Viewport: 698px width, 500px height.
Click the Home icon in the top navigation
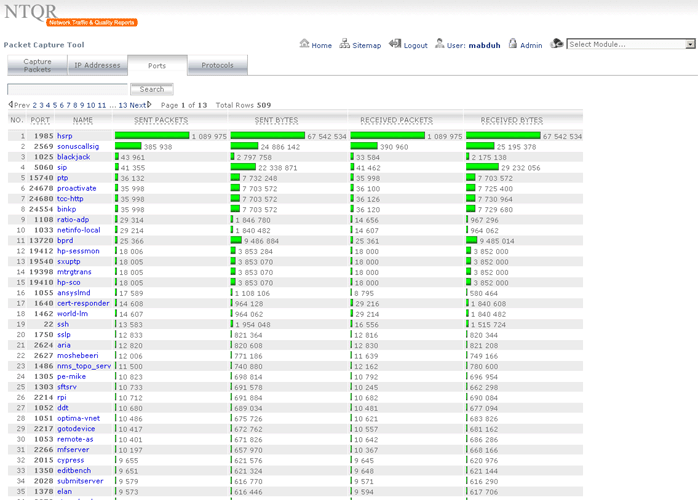pos(304,44)
